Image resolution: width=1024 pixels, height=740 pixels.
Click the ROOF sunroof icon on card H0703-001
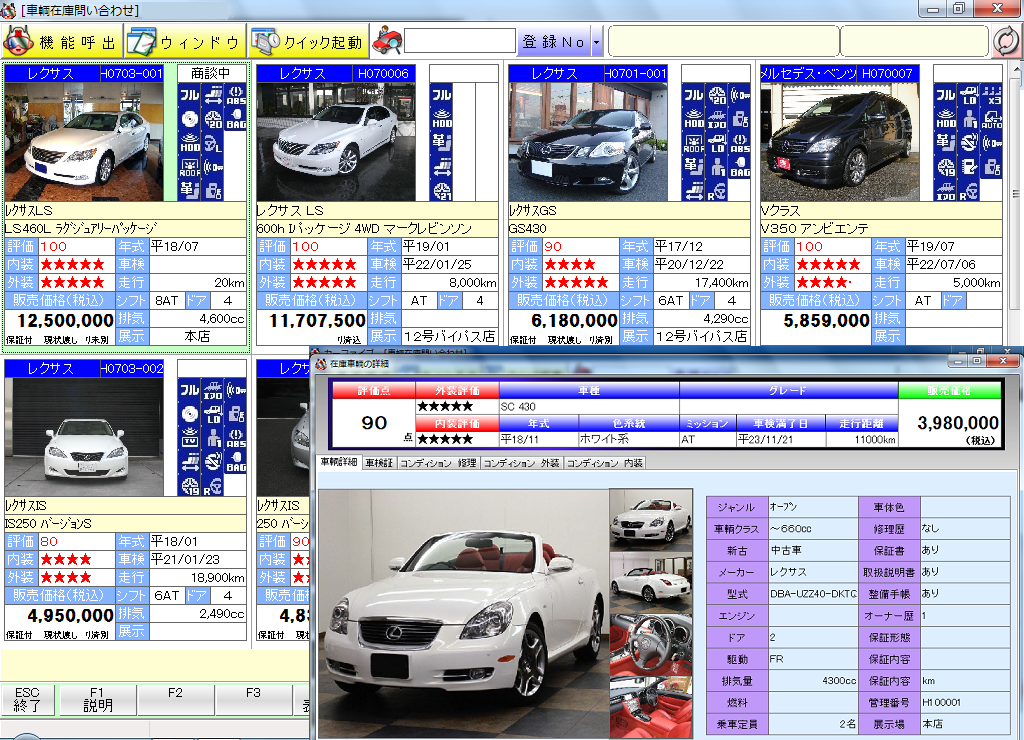[190, 167]
